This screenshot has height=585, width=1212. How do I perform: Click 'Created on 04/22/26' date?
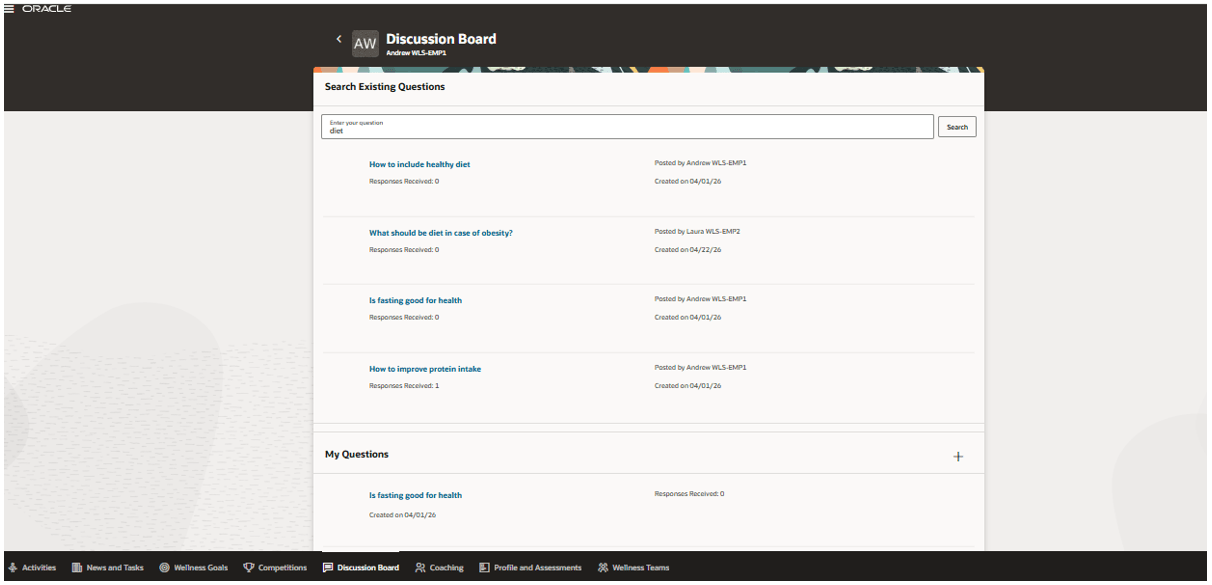tap(688, 250)
